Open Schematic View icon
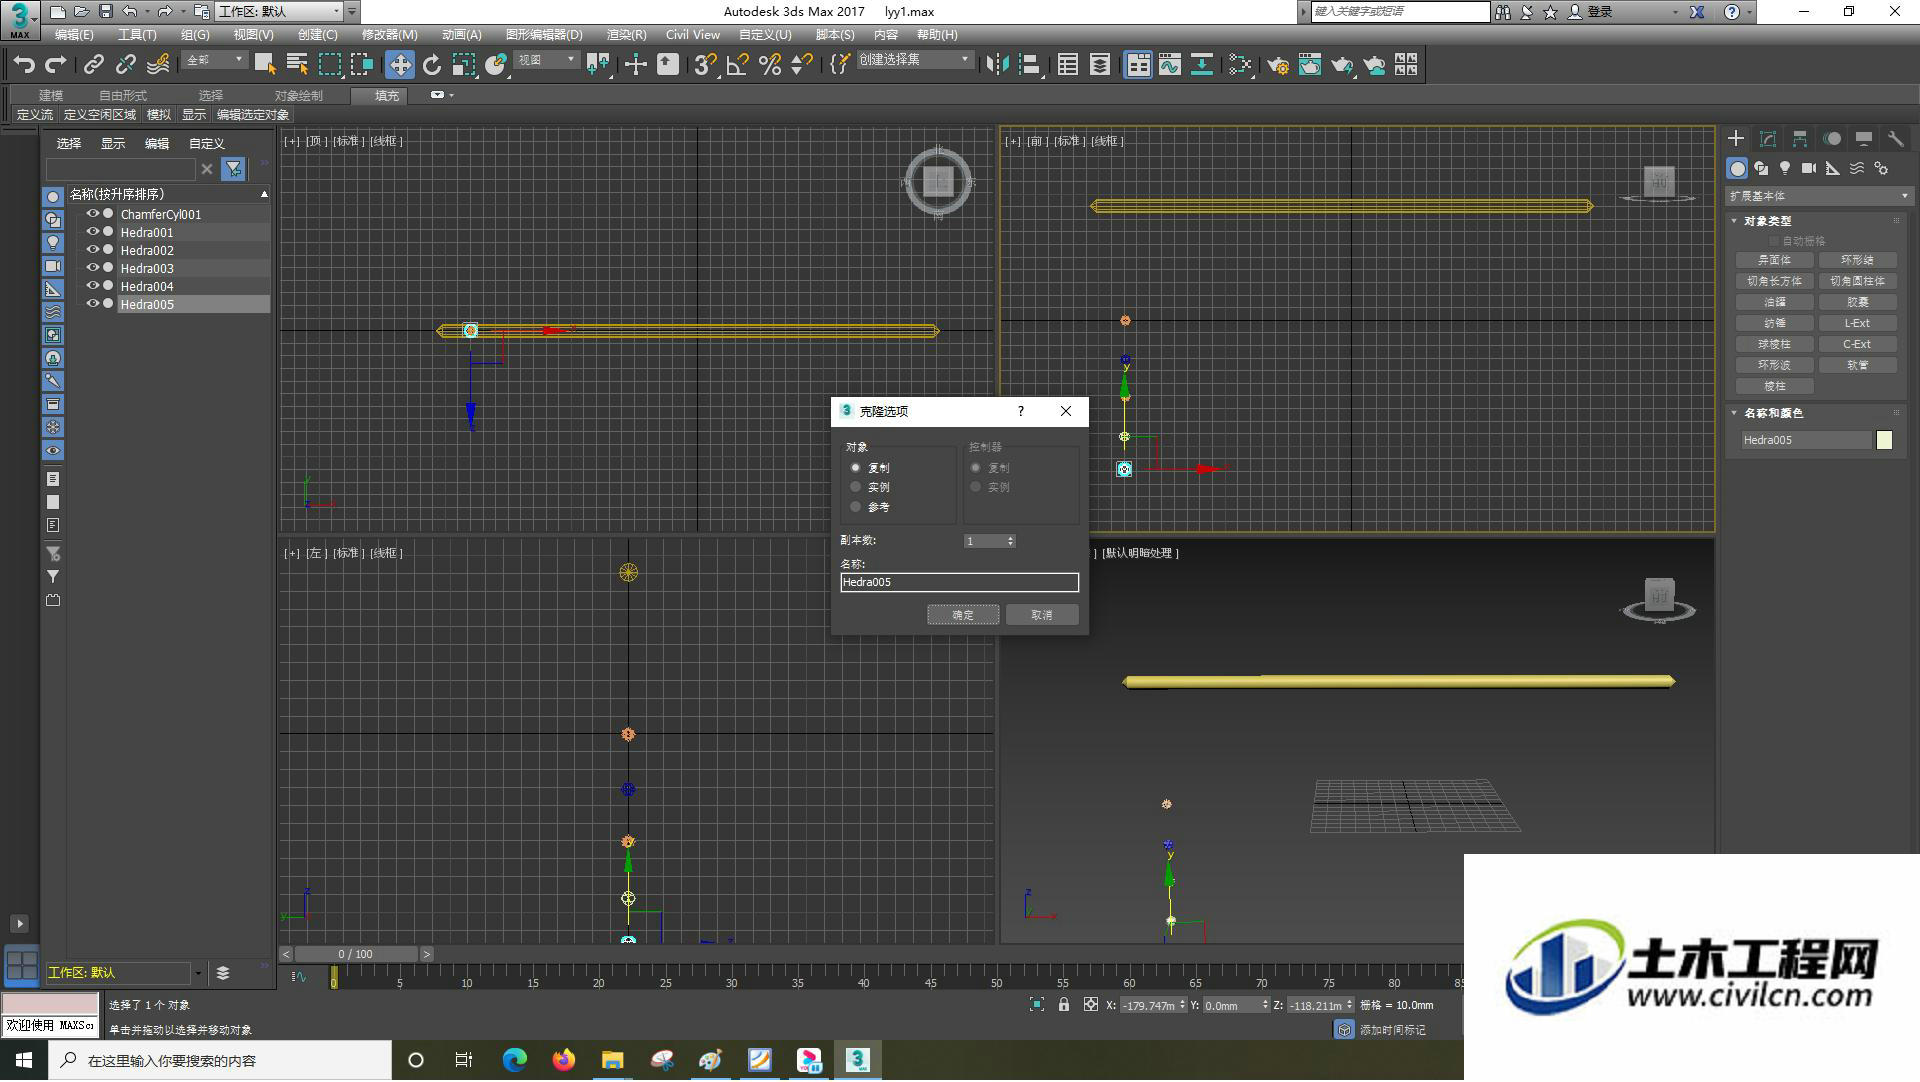Image resolution: width=1920 pixels, height=1082 pixels. tap(1202, 65)
